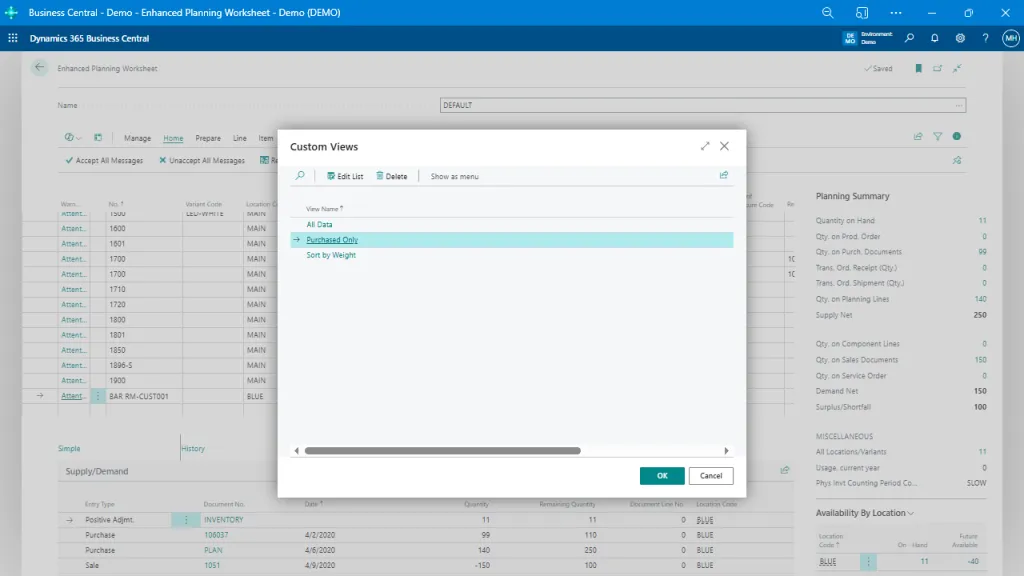Open Business Central notifications bell
The image size is (1024, 576).
click(x=933, y=37)
